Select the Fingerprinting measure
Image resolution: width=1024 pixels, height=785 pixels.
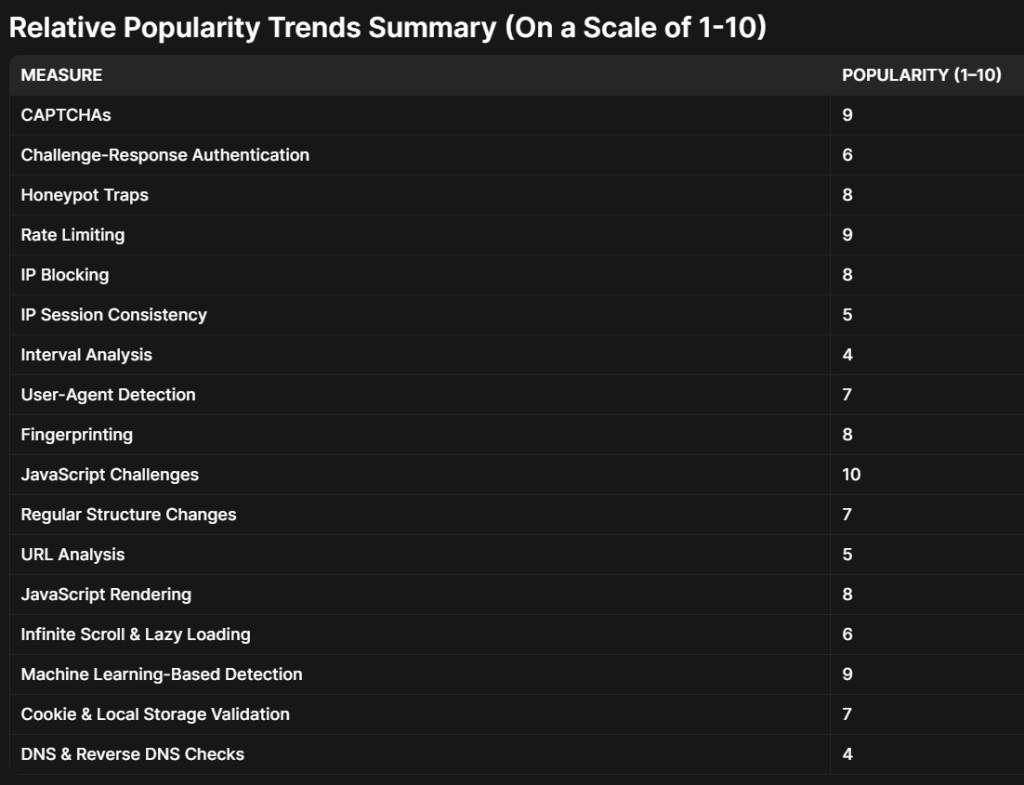[77, 435]
